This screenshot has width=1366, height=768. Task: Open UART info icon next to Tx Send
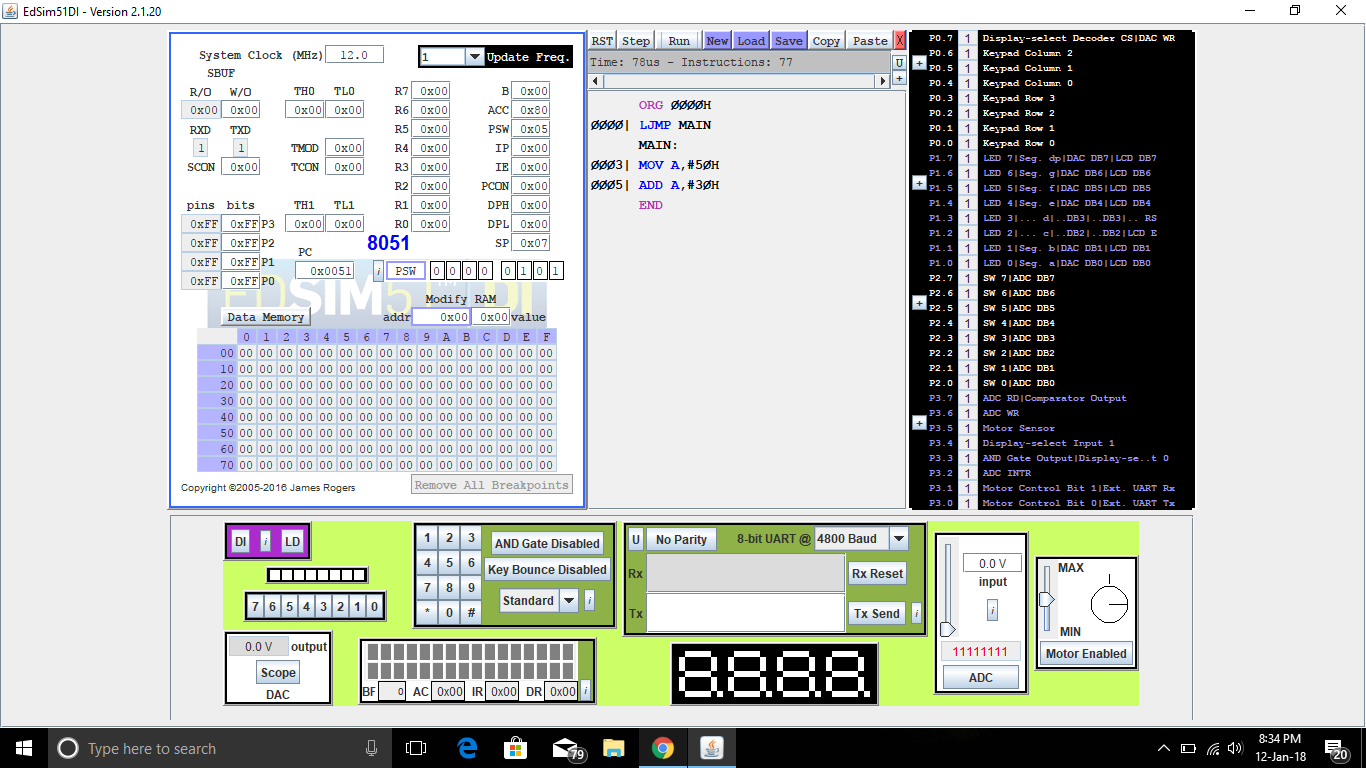point(916,613)
